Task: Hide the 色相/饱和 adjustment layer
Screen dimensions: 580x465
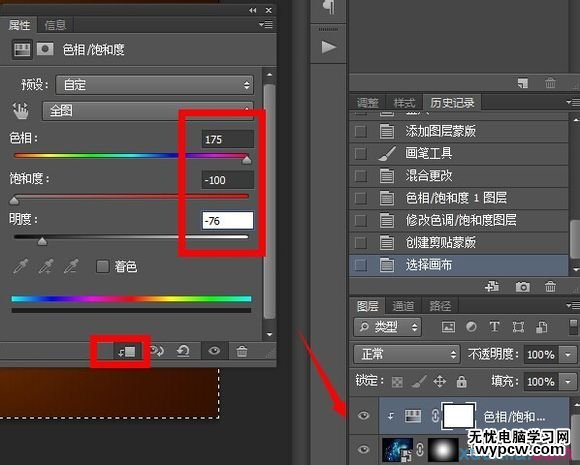Action: tap(364, 415)
